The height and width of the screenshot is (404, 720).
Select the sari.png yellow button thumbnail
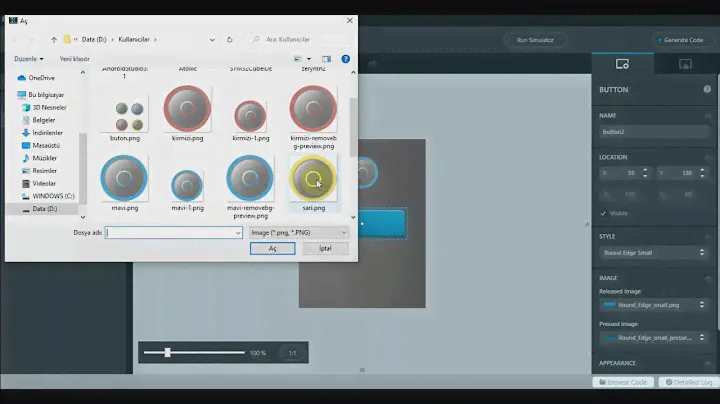(x=312, y=179)
